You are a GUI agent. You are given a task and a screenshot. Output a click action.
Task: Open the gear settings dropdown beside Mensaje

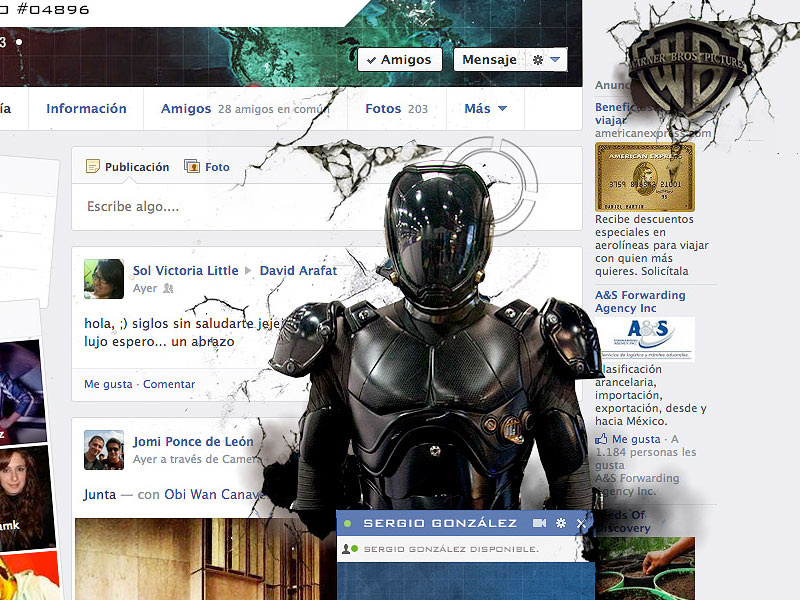point(546,60)
